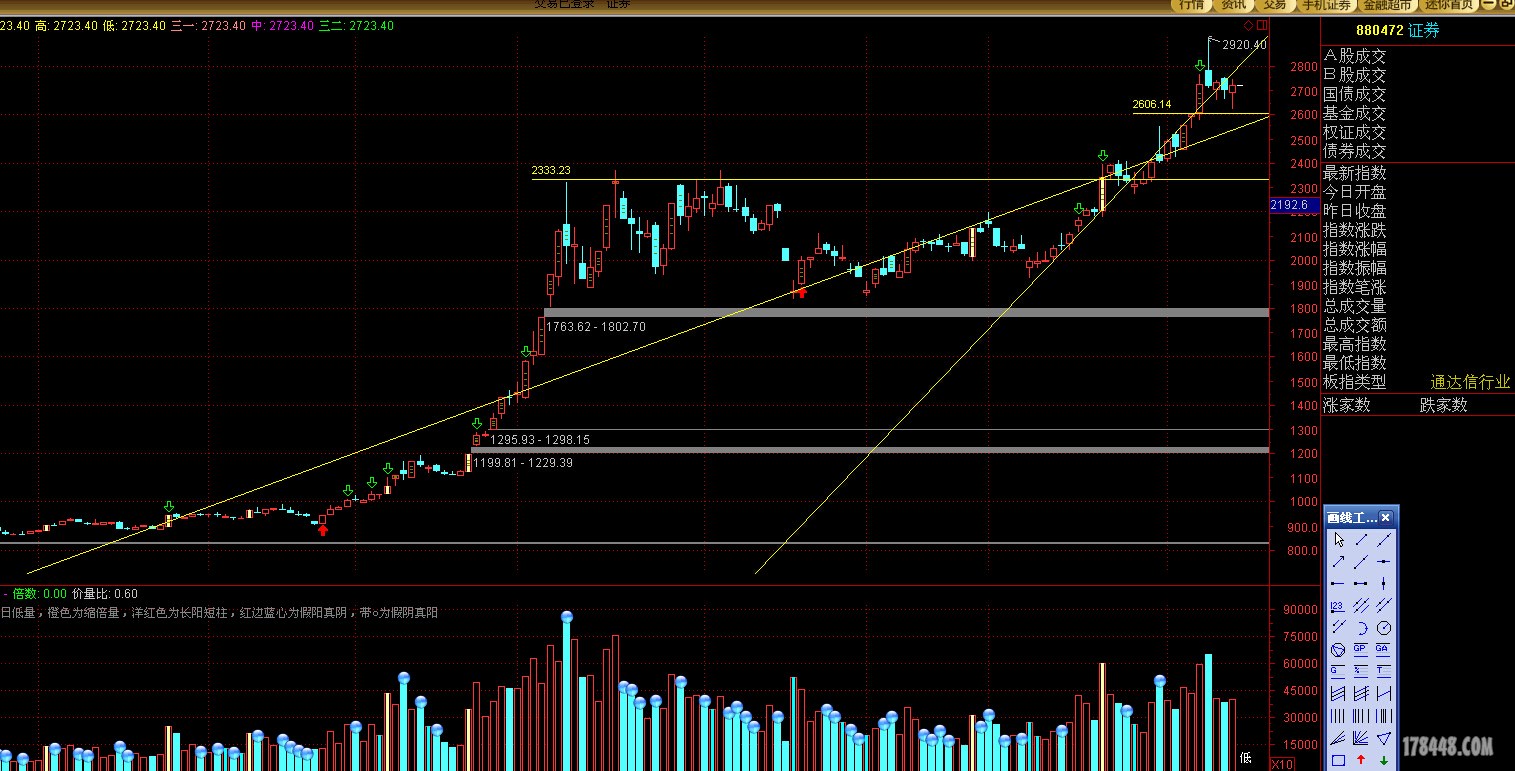Image resolution: width=1515 pixels, height=771 pixels.
Task: Choose the GP golden price line tool
Action: (x=1361, y=650)
